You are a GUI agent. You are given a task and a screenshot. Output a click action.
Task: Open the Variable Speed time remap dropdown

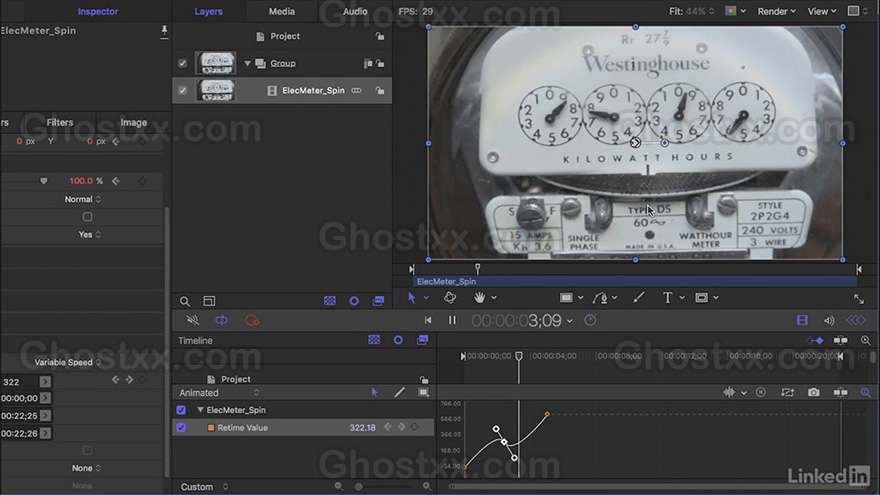point(67,362)
